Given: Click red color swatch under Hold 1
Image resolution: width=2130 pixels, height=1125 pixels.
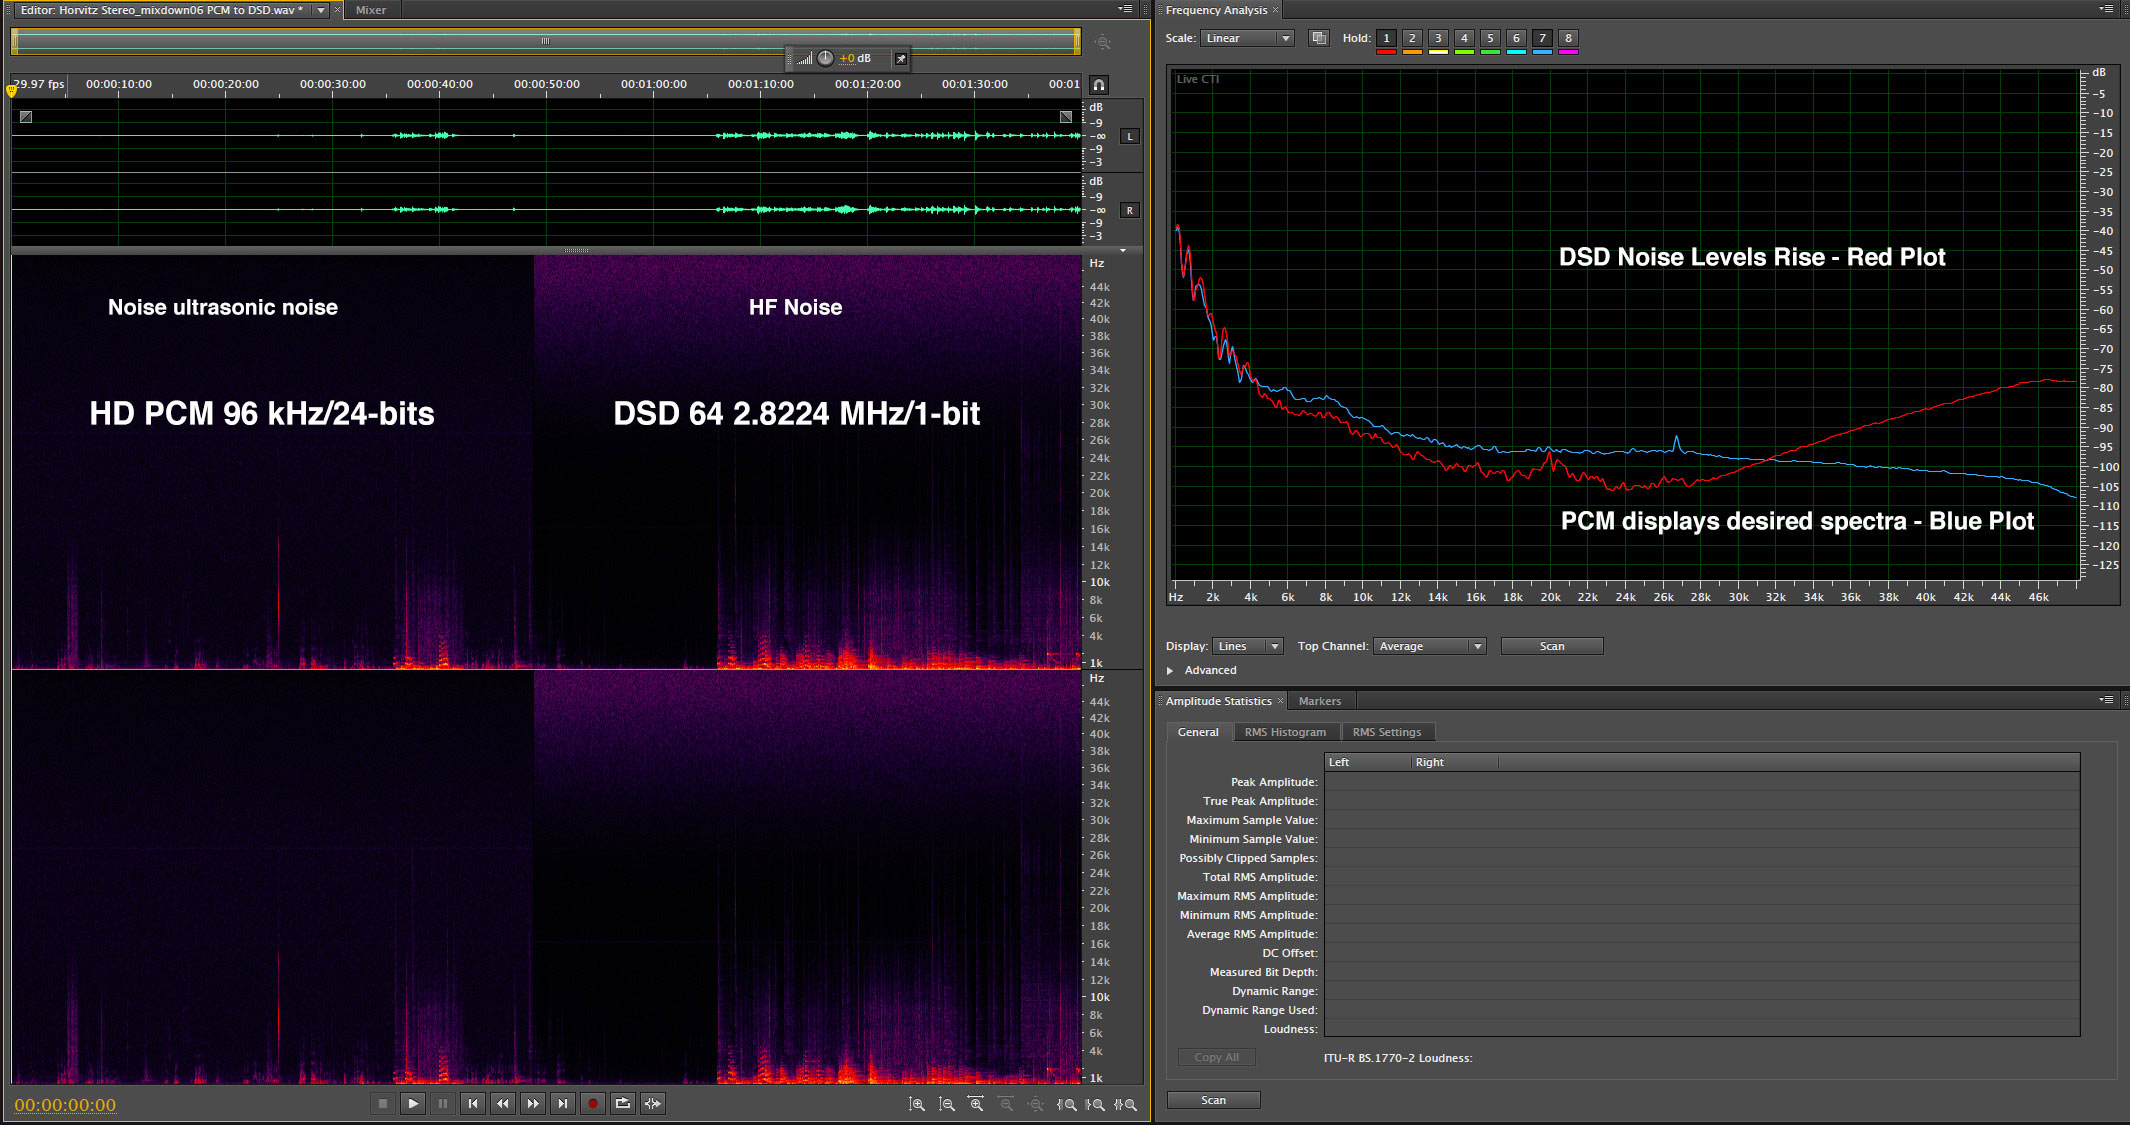Looking at the screenshot, I should pos(1386,51).
